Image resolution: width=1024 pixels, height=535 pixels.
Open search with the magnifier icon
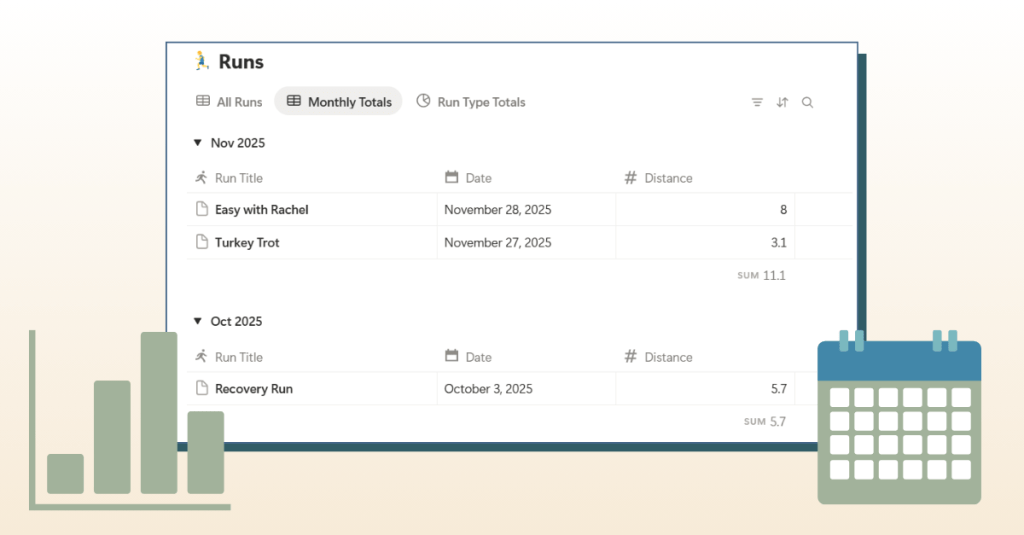click(807, 102)
